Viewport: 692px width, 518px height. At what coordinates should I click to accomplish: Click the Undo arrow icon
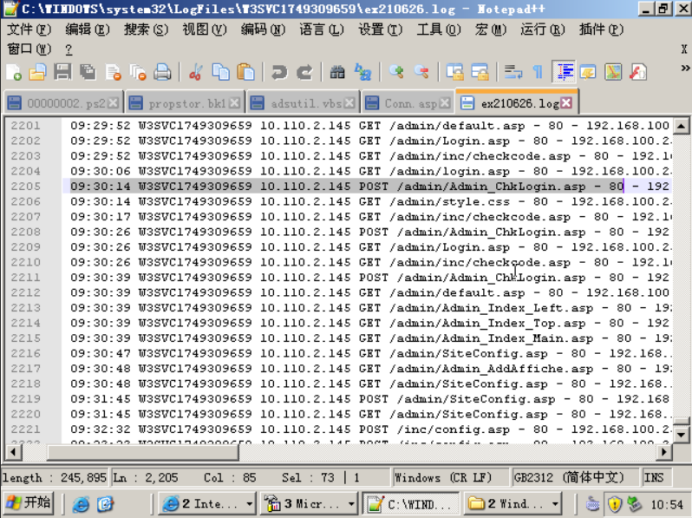[280, 72]
